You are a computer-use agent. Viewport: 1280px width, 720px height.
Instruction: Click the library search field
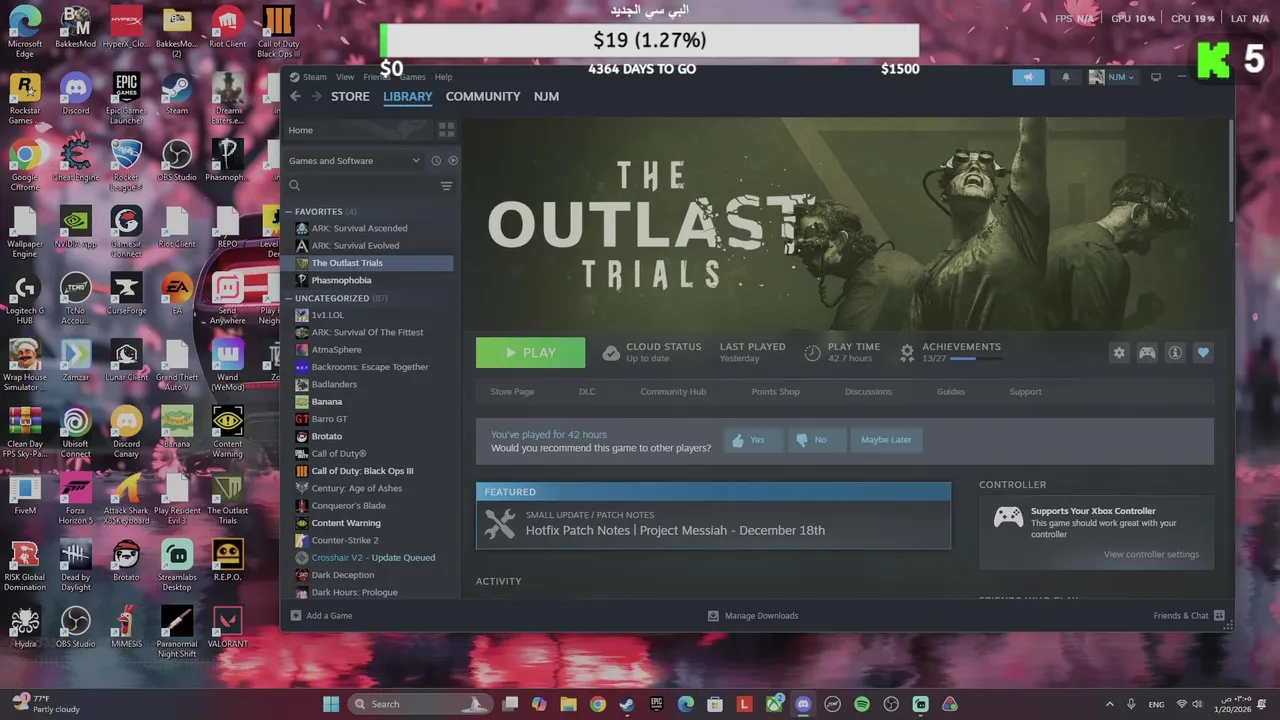[360, 186]
